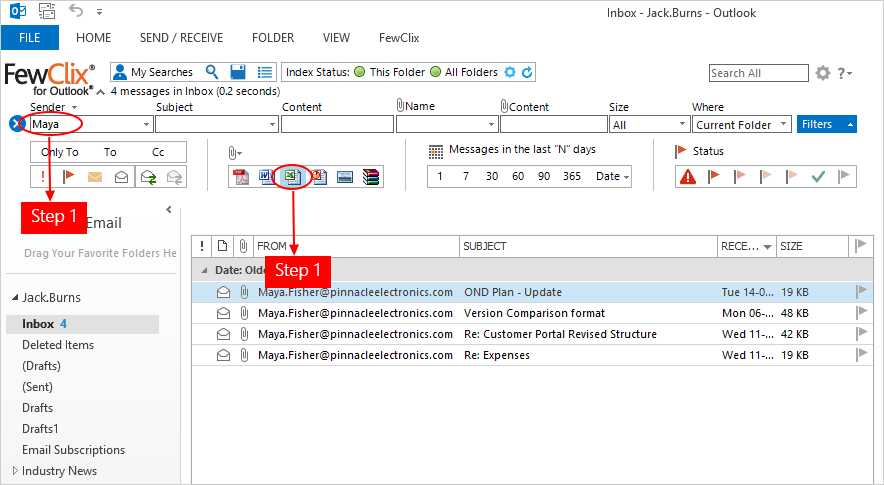Image resolution: width=884 pixels, height=485 pixels.
Task: Open the SEND / RECEIVE tab
Action: [182, 38]
